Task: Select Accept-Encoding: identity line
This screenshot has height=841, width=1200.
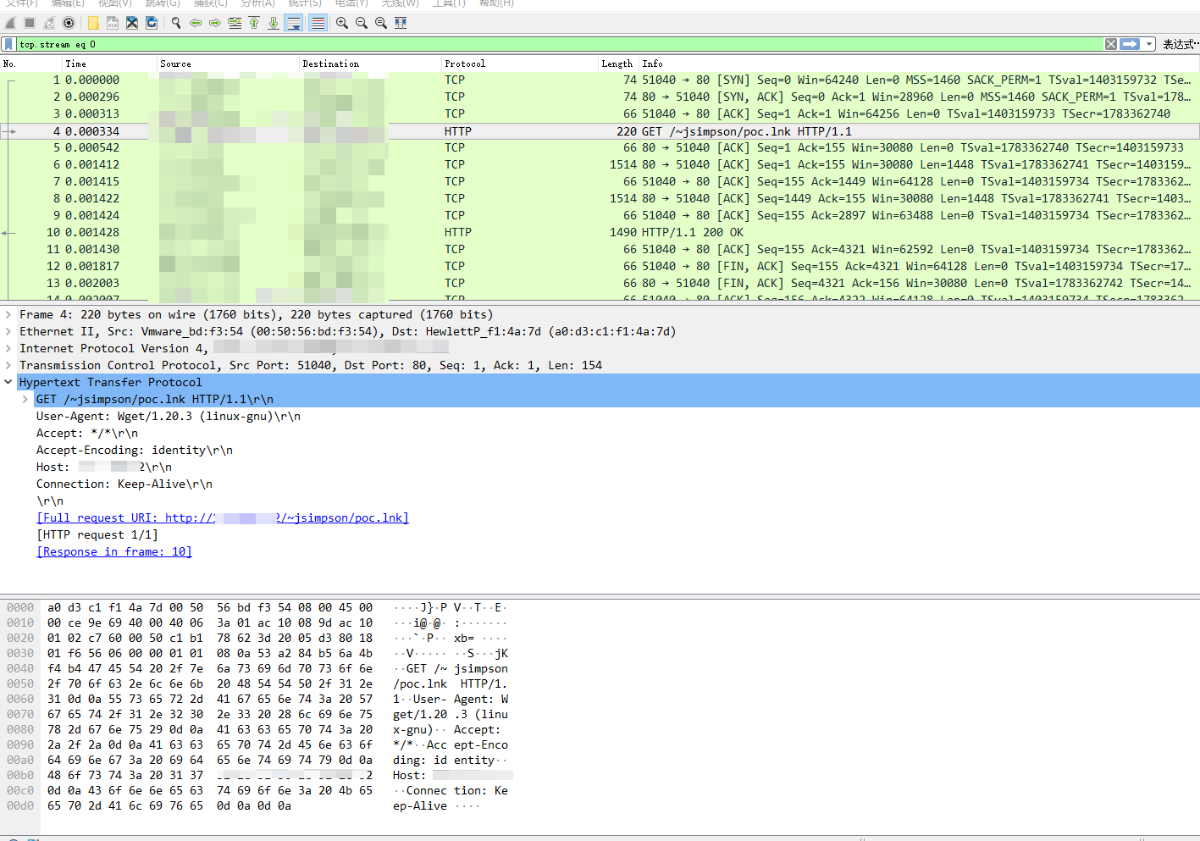Action: [134, 450]
